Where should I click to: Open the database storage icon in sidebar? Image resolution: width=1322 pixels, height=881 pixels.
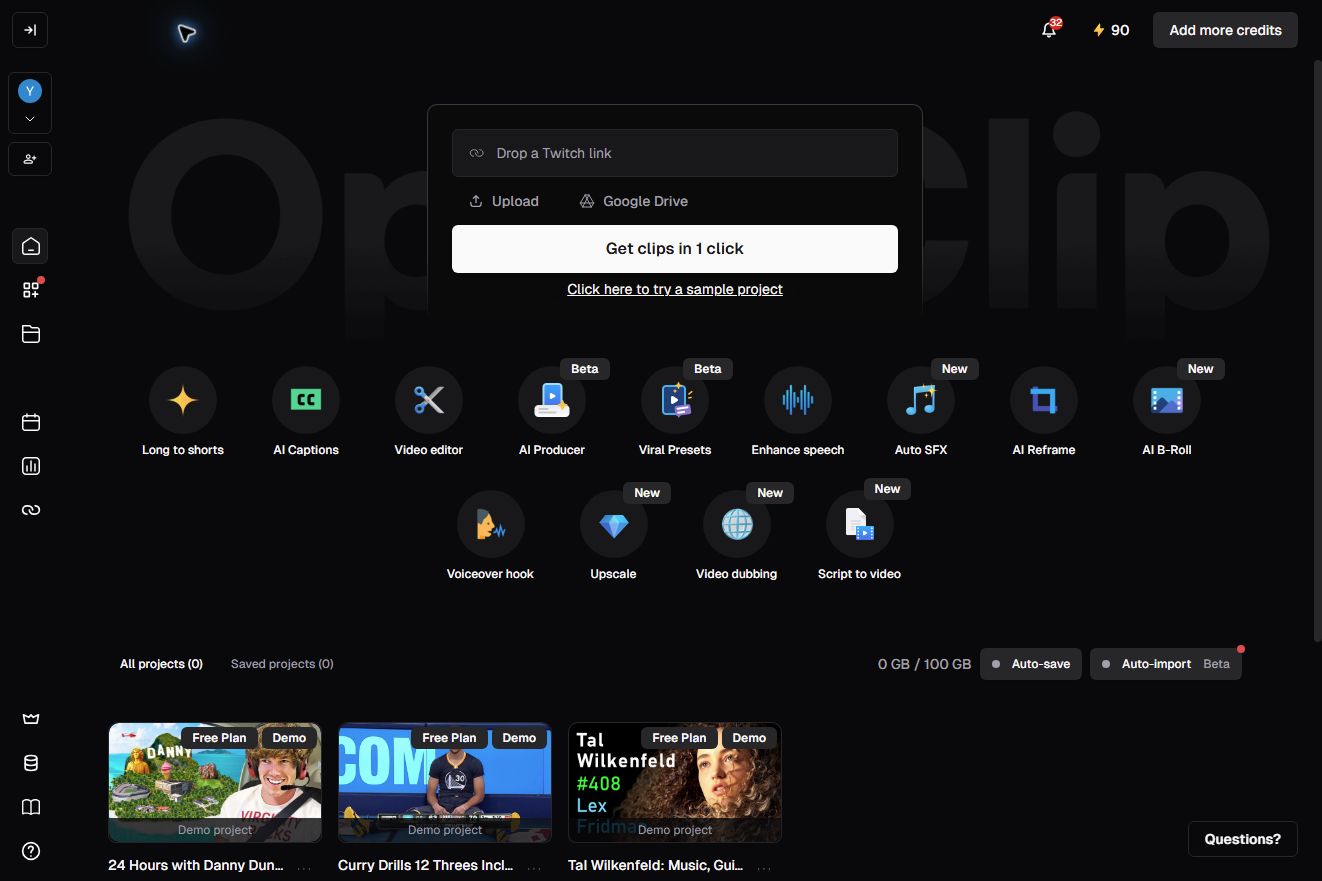[31, 763]
